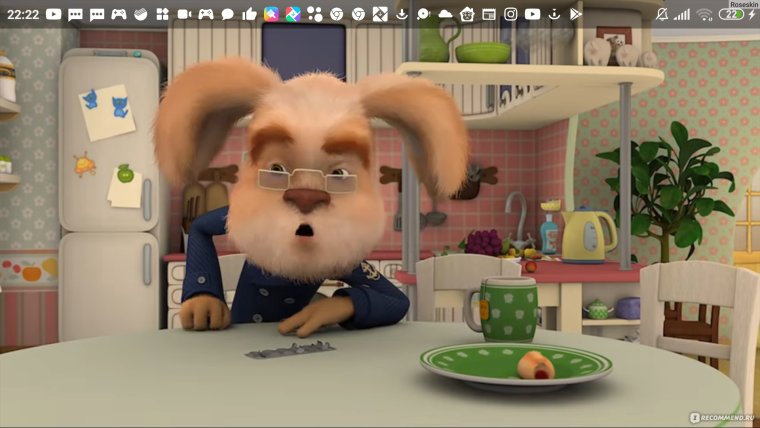
Task: Open the Google Play notification icon
Action: [x=576, y=14]
